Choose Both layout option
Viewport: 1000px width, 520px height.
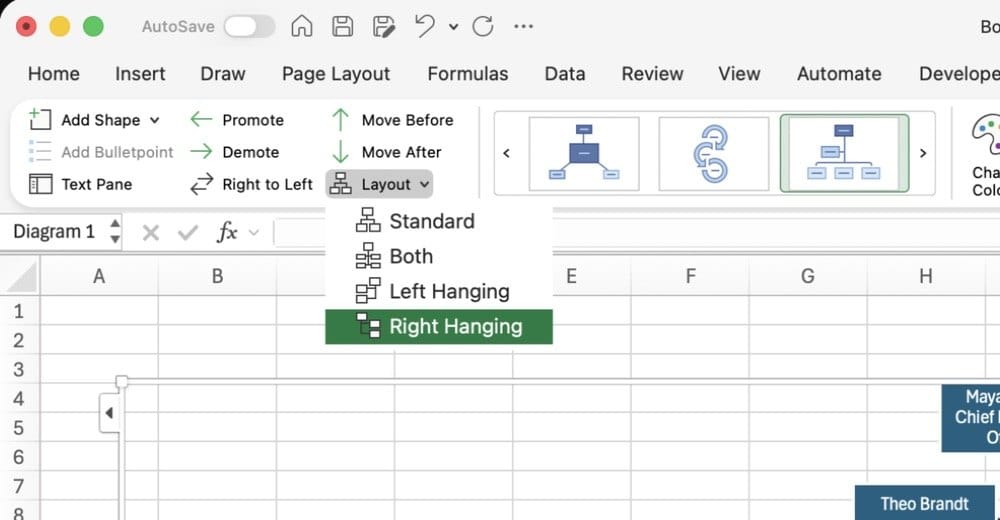[439, 256]
